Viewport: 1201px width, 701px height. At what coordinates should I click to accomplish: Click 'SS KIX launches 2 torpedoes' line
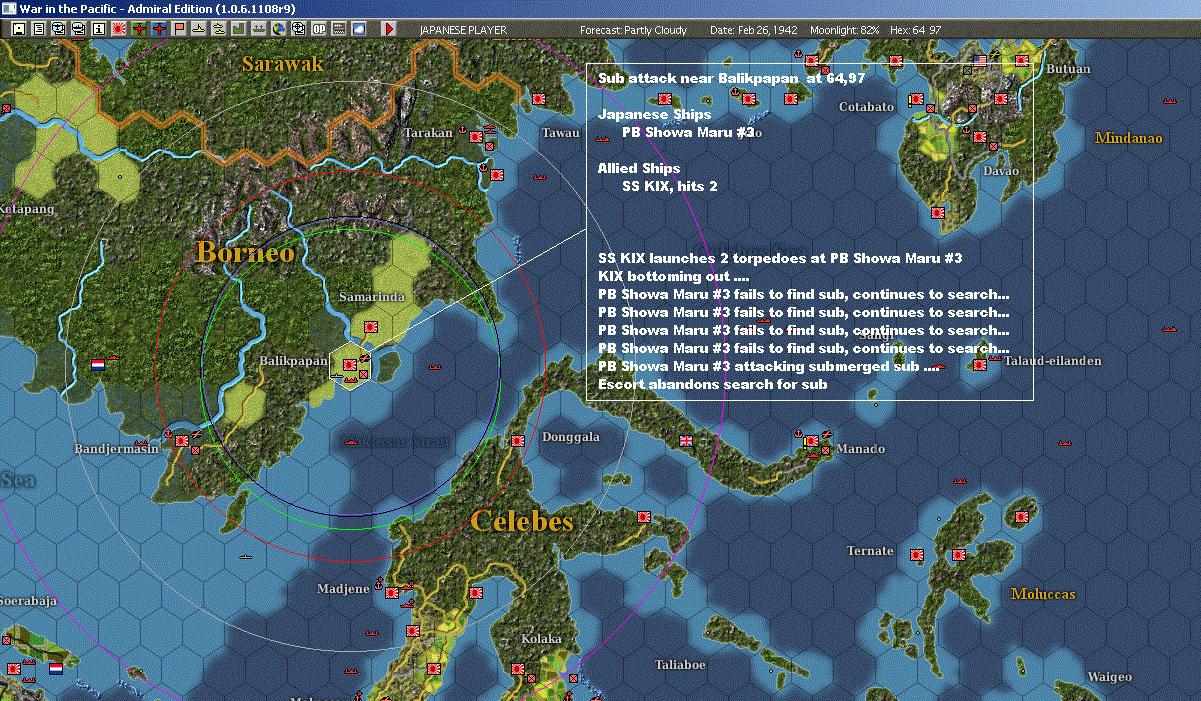[780, 258]
